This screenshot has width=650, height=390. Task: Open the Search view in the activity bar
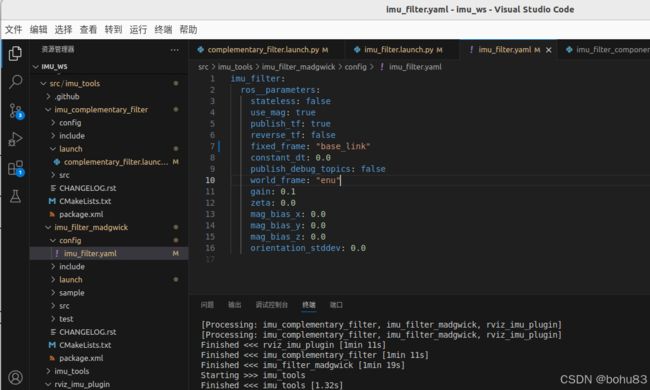click(x=15, y=82)
